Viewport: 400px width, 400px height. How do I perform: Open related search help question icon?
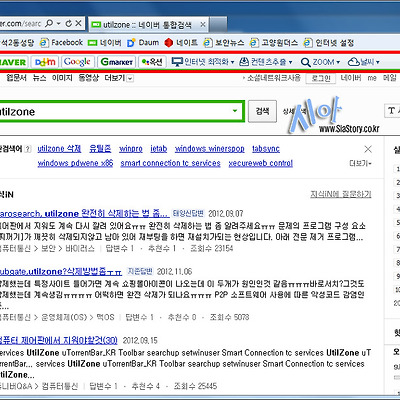[28, 149]
